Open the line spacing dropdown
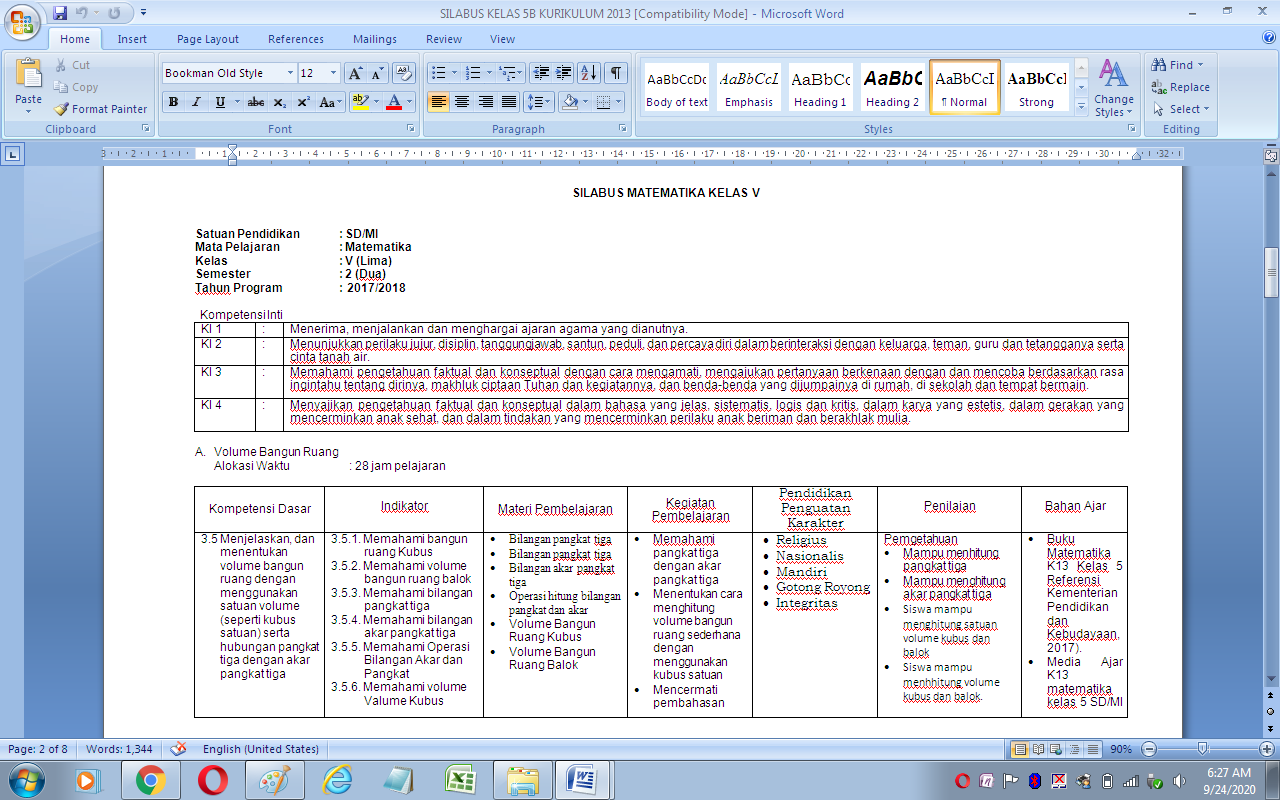Screen dimensions: 1280x800 (x=539, y=102)
